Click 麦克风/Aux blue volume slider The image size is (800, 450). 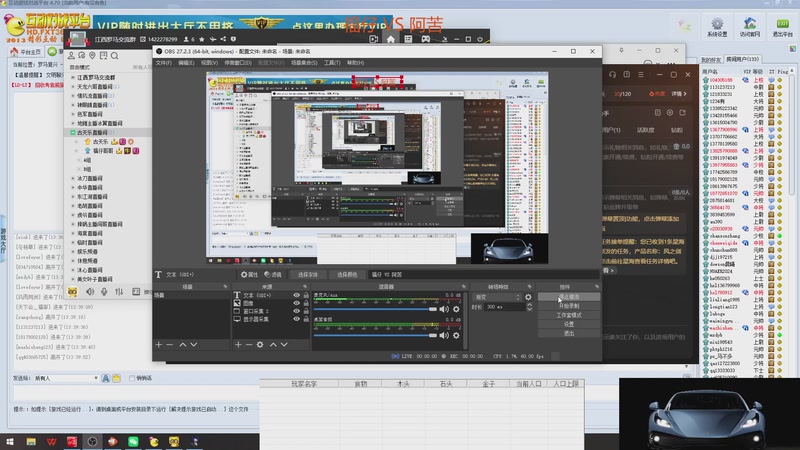376,309
